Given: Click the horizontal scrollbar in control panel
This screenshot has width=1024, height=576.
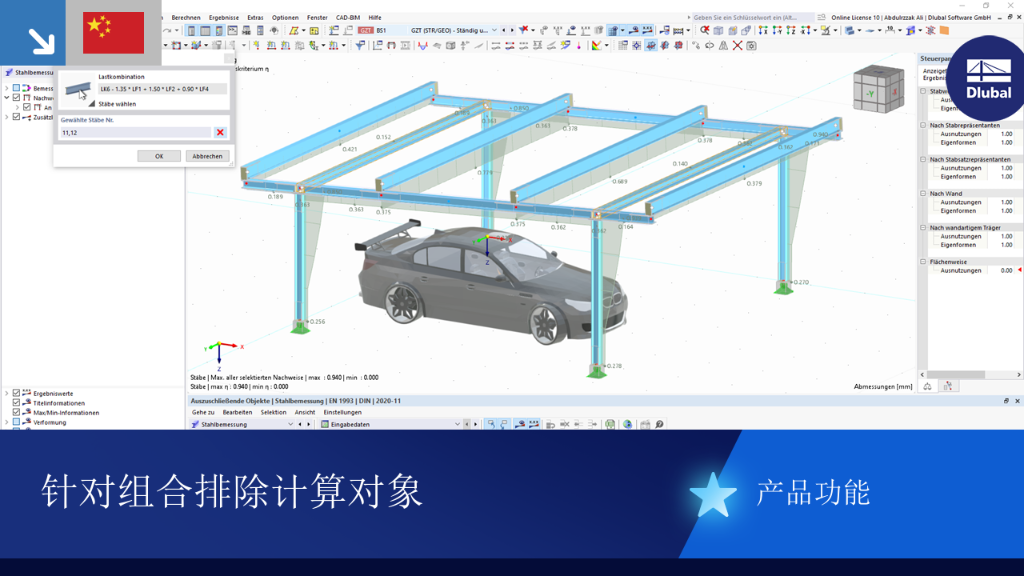Looking at the screenshot, I should pos(957,375).
